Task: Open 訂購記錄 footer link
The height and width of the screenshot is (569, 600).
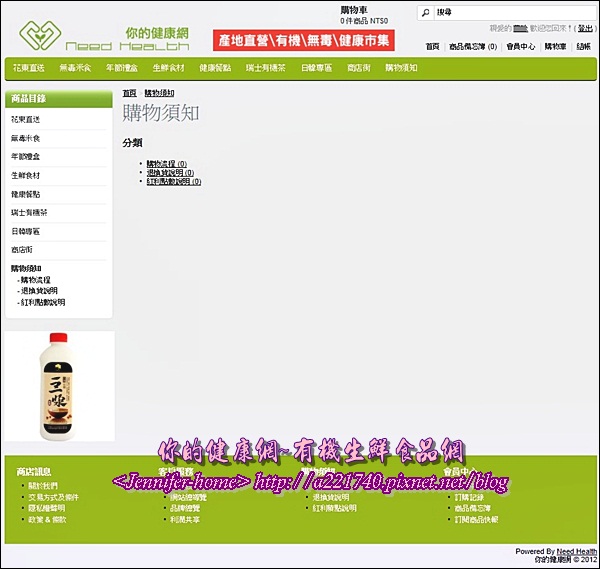Action: click(469, 497)
